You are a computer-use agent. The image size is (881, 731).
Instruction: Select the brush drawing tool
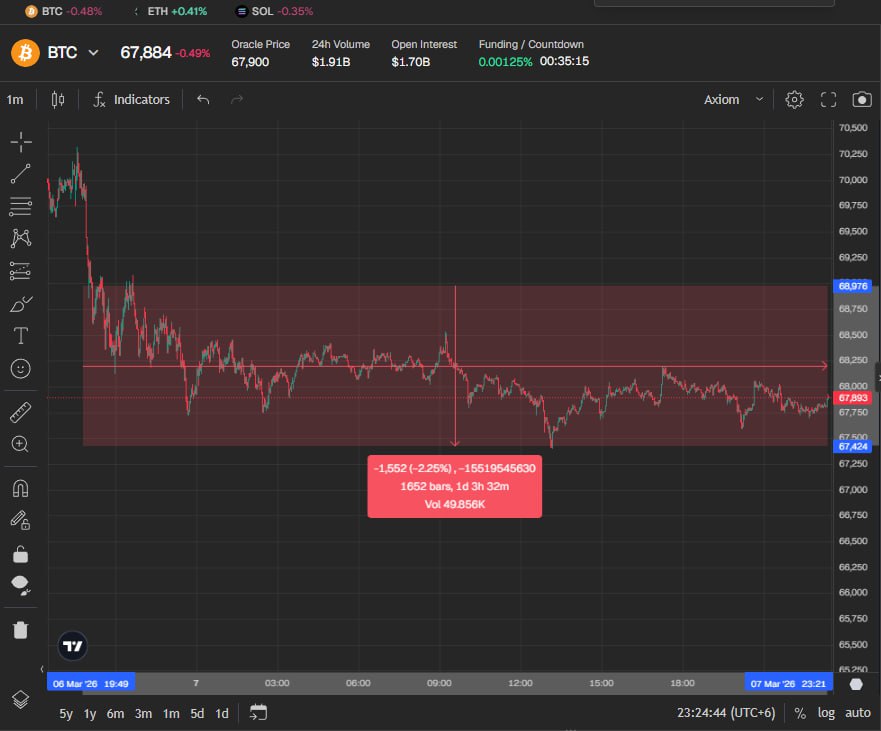21,304
